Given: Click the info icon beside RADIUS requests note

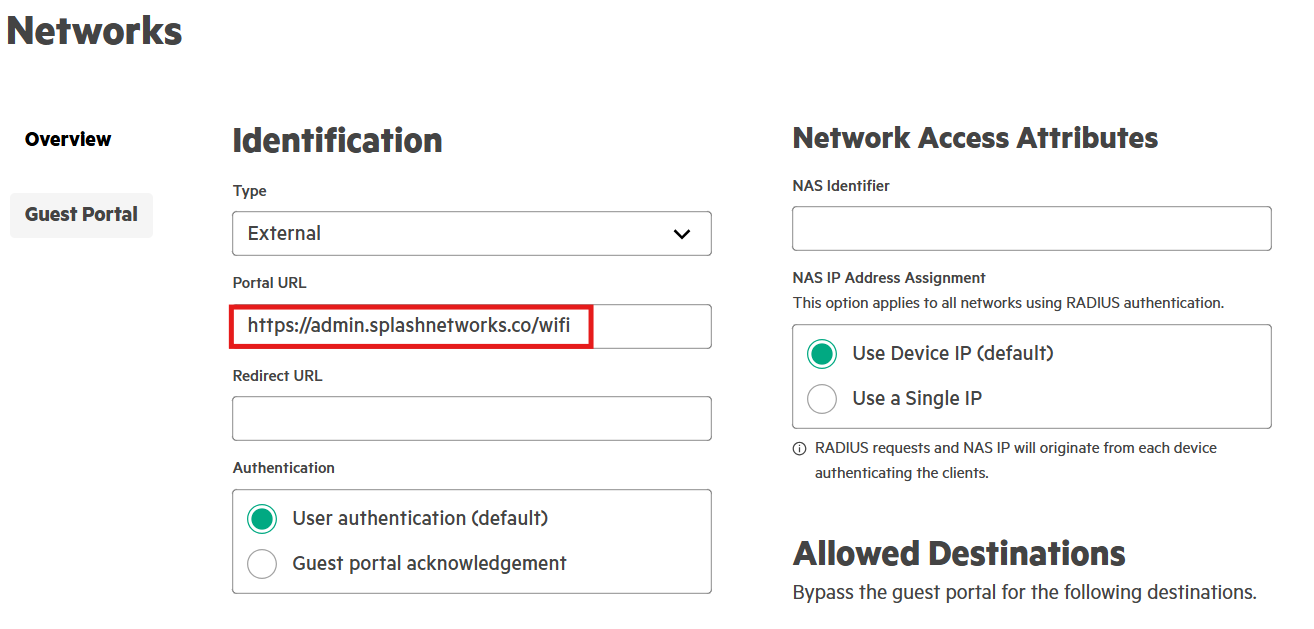Looking at the screenshot, I should coord(799,449).
